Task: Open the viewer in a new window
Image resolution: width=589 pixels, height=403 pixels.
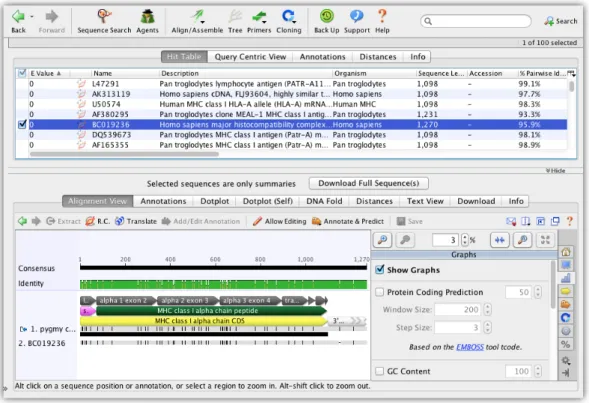Action: point(555,221)
